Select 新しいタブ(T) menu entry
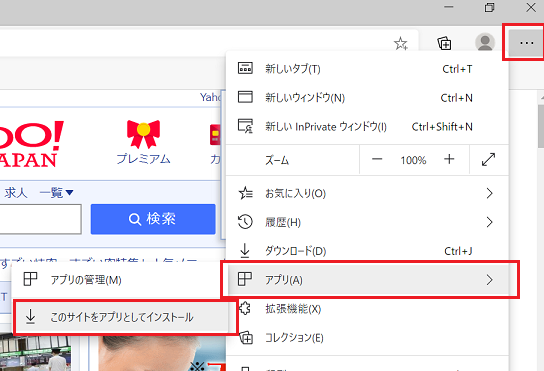The image size is (544, 371). click(x=367, y=69)
